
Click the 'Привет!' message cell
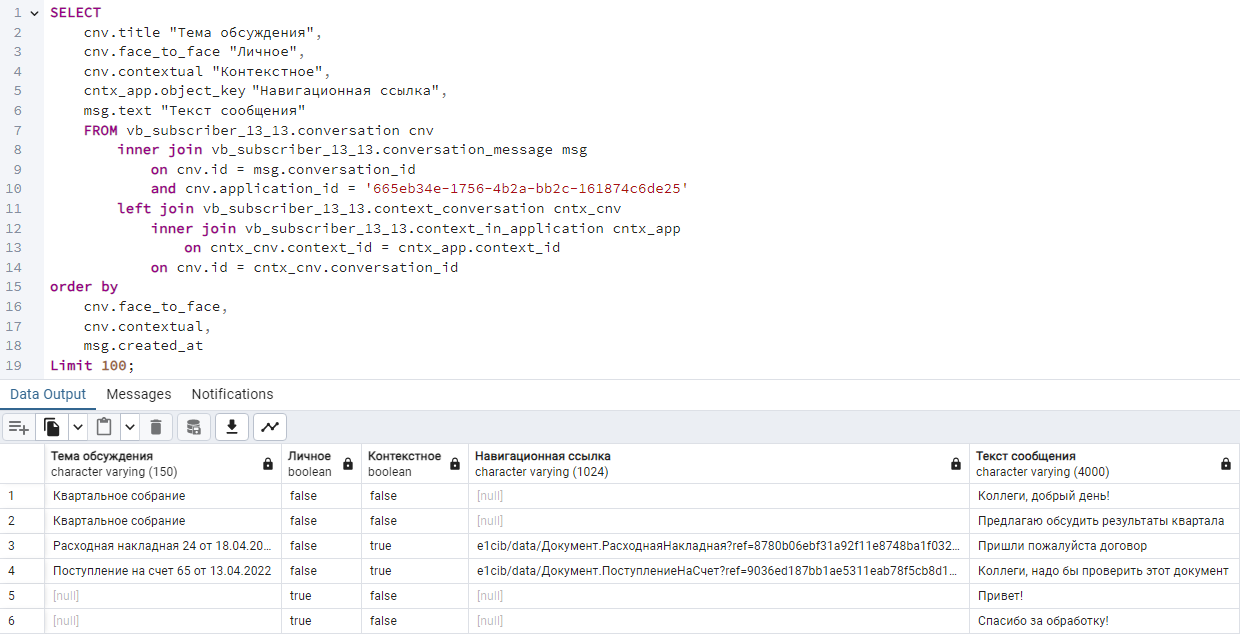(1105, 596)
